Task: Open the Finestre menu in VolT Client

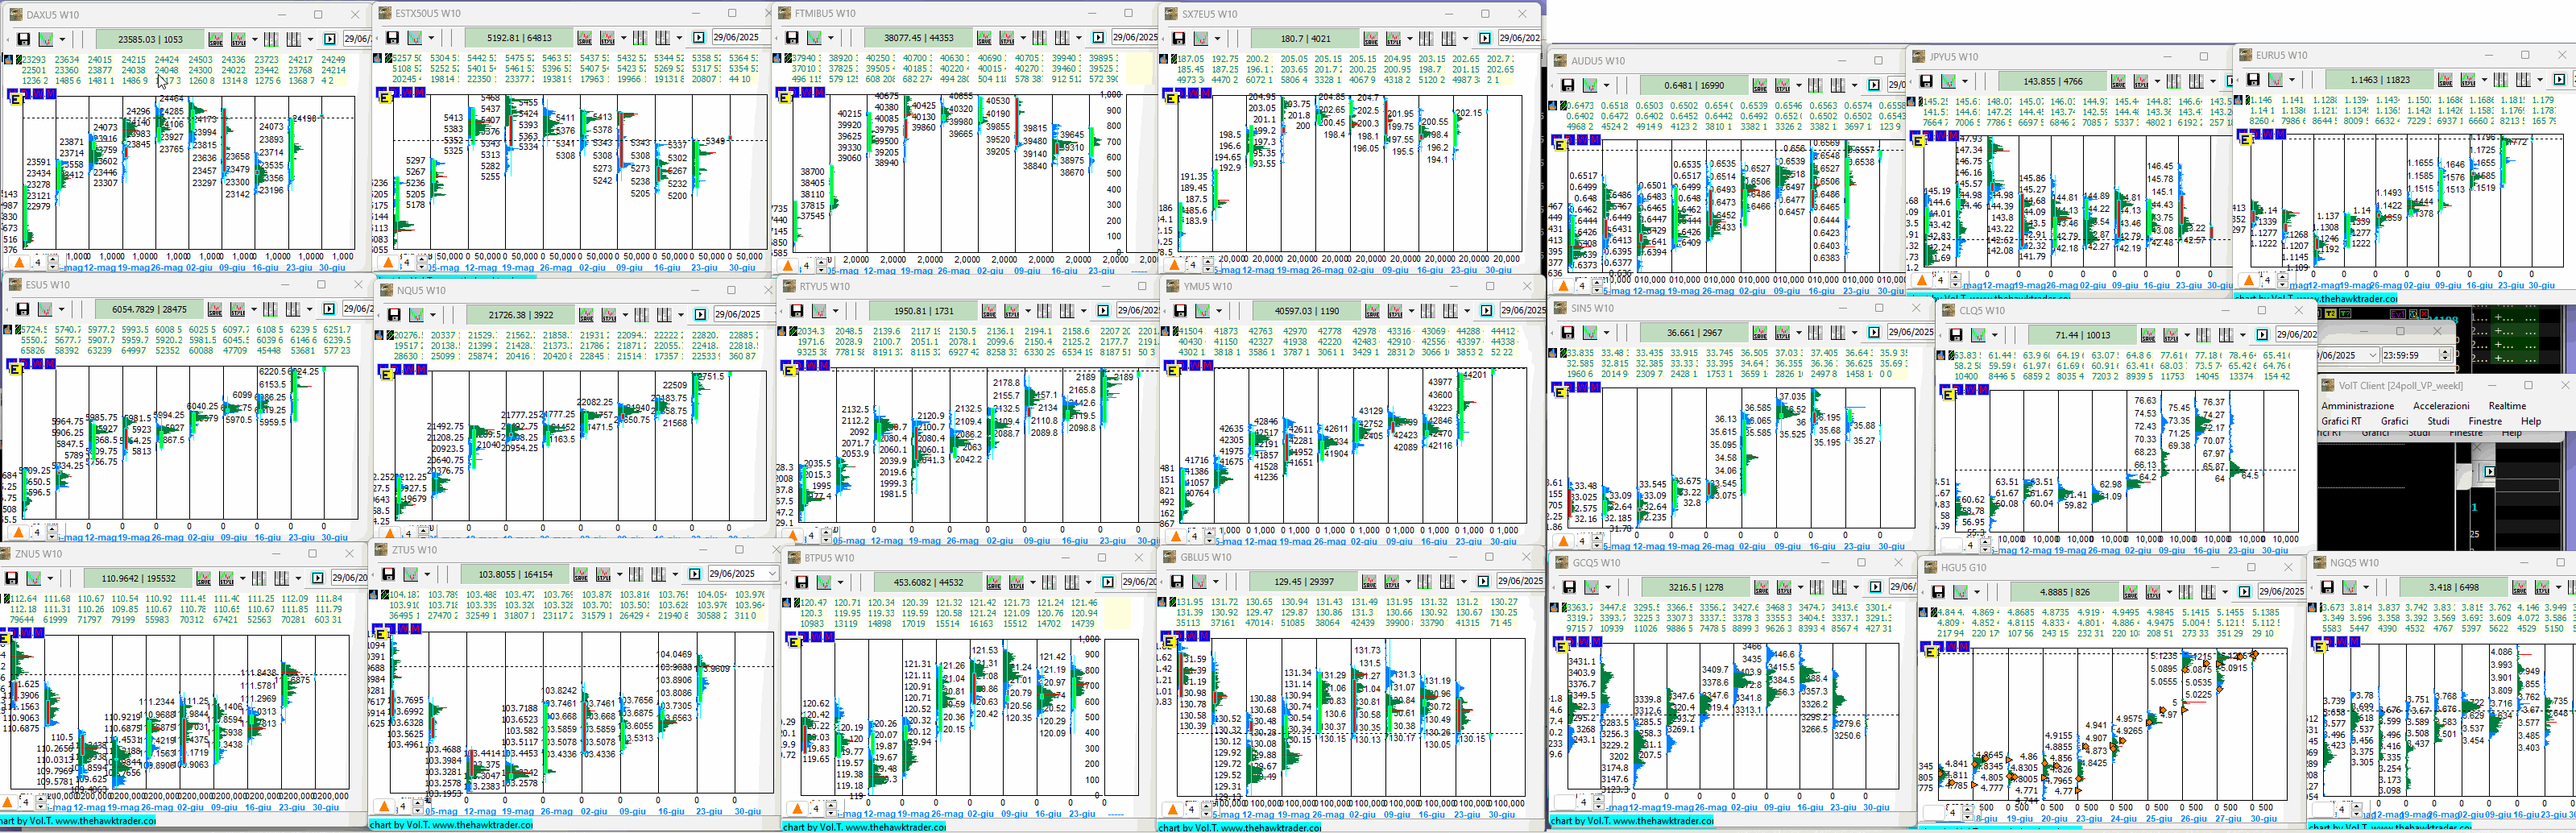Action: point(2485,421)
